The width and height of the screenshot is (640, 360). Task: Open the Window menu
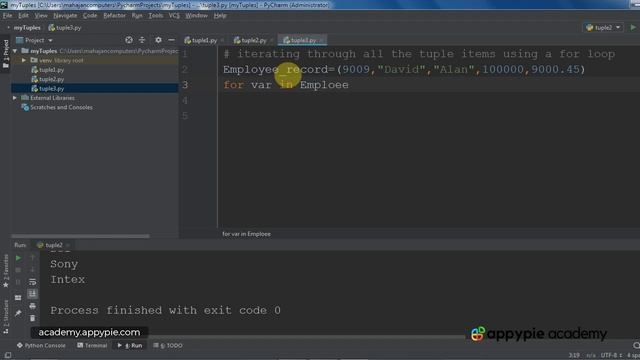[x=196, y=16]
